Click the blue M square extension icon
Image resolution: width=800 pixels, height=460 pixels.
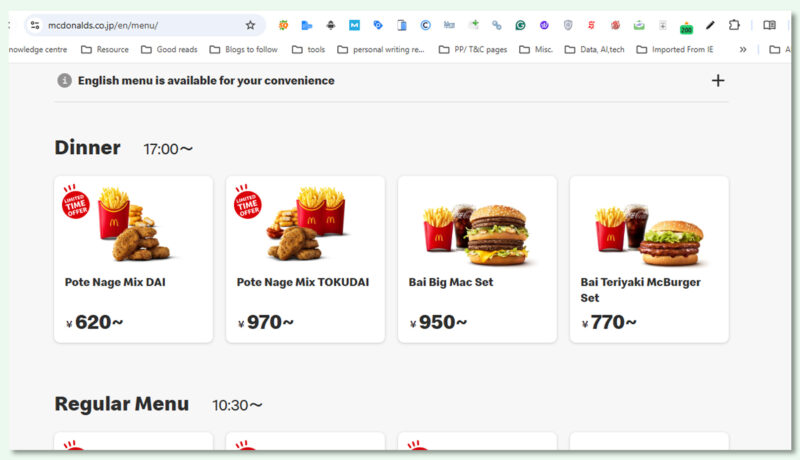(x=354, y=25)
